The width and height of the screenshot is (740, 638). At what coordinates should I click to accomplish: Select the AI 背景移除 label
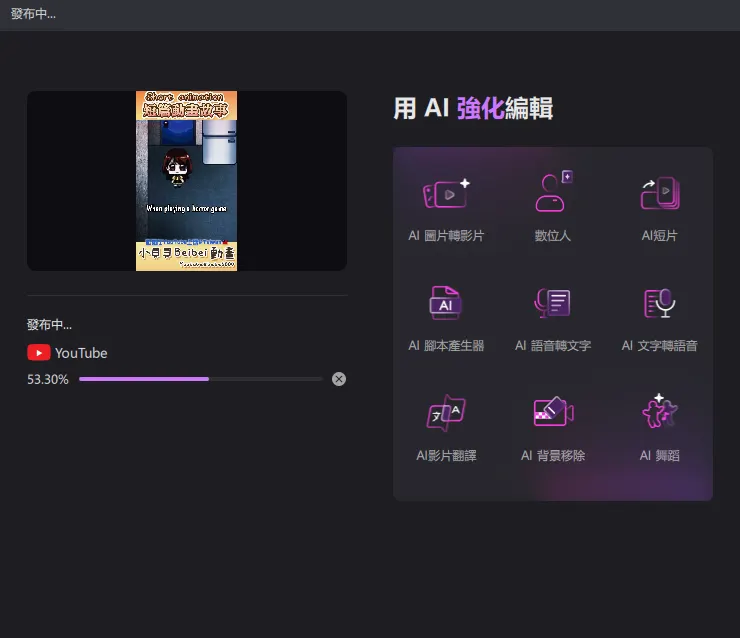click(553, 455)
